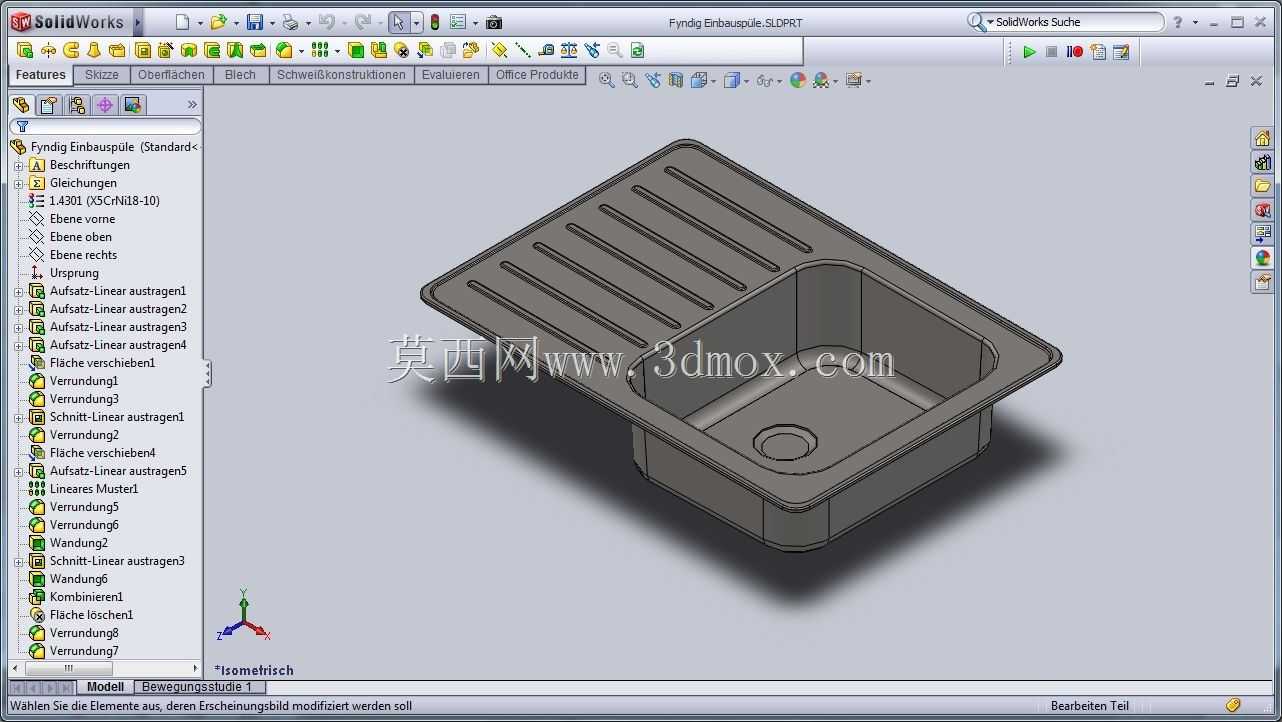Save the part with the floppy disk icon
The width and height of the screenshot is (1282, 722).
coord(255,22)
